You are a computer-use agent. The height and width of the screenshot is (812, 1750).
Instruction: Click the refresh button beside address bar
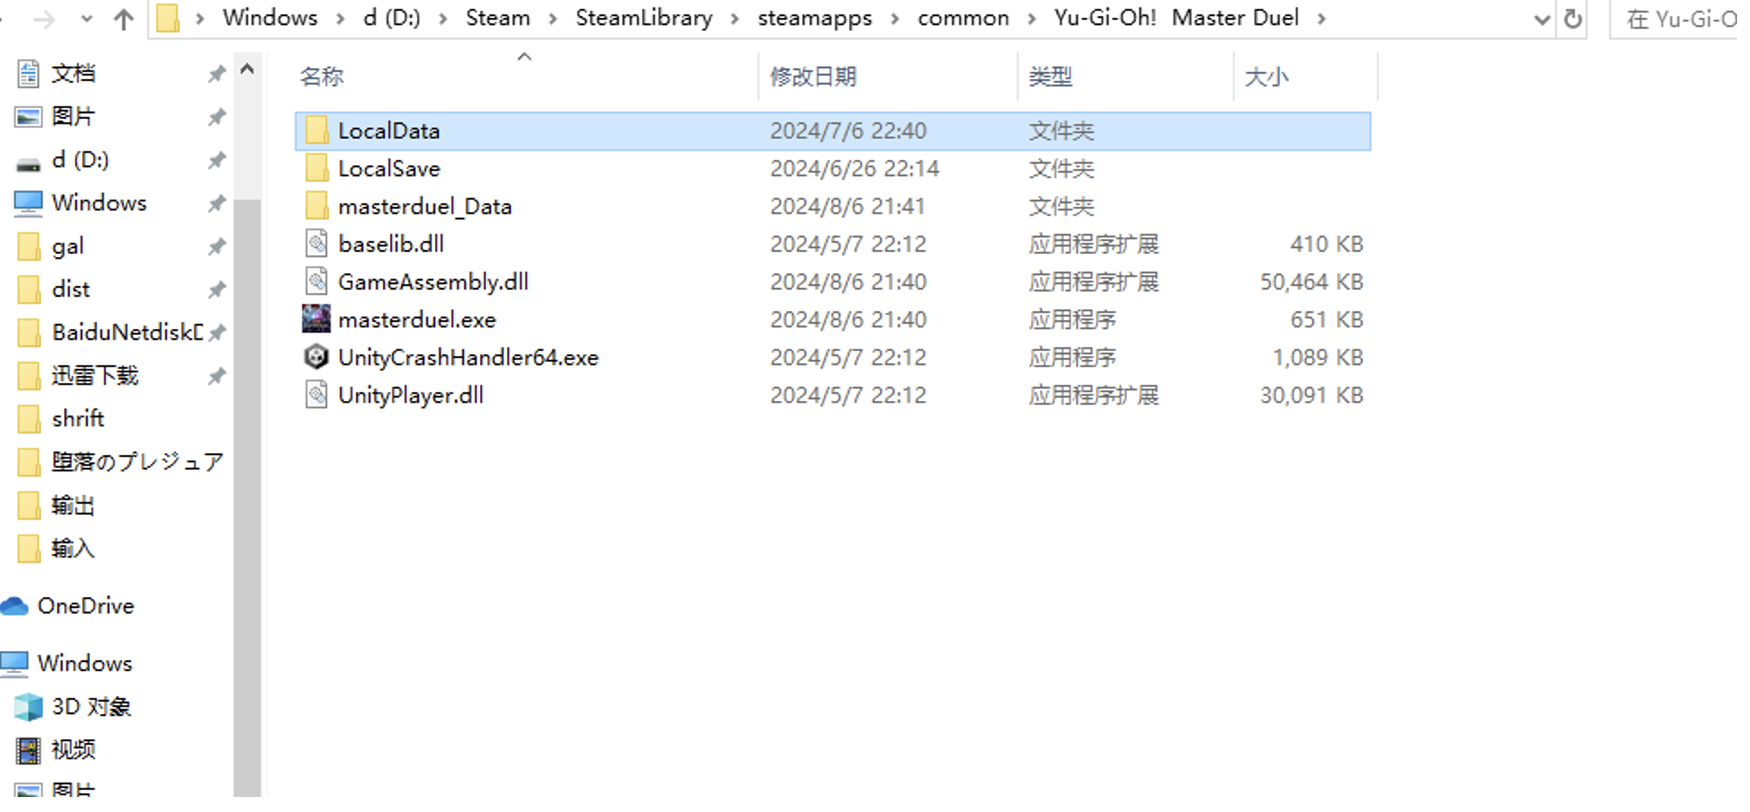tap(1573, 18)
